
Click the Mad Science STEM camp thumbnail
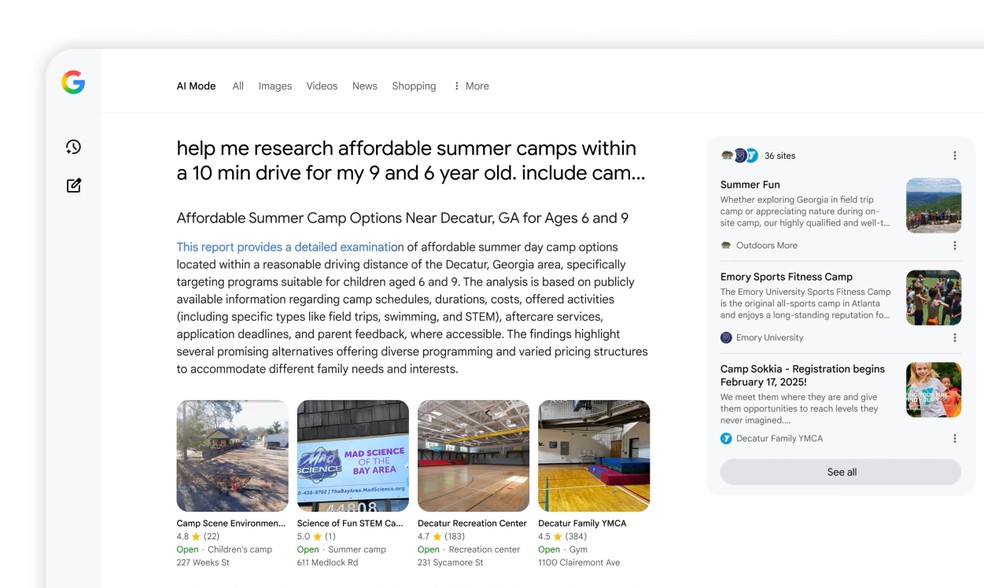(x=353, y=456)
